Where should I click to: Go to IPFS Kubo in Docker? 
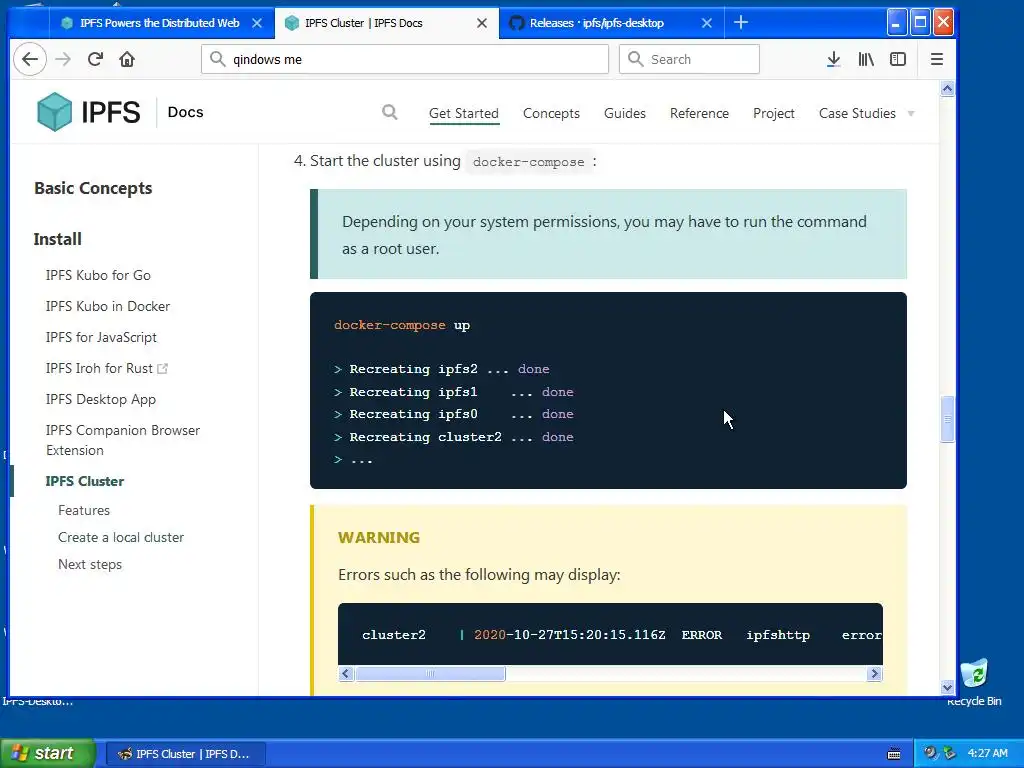point(108,306)
